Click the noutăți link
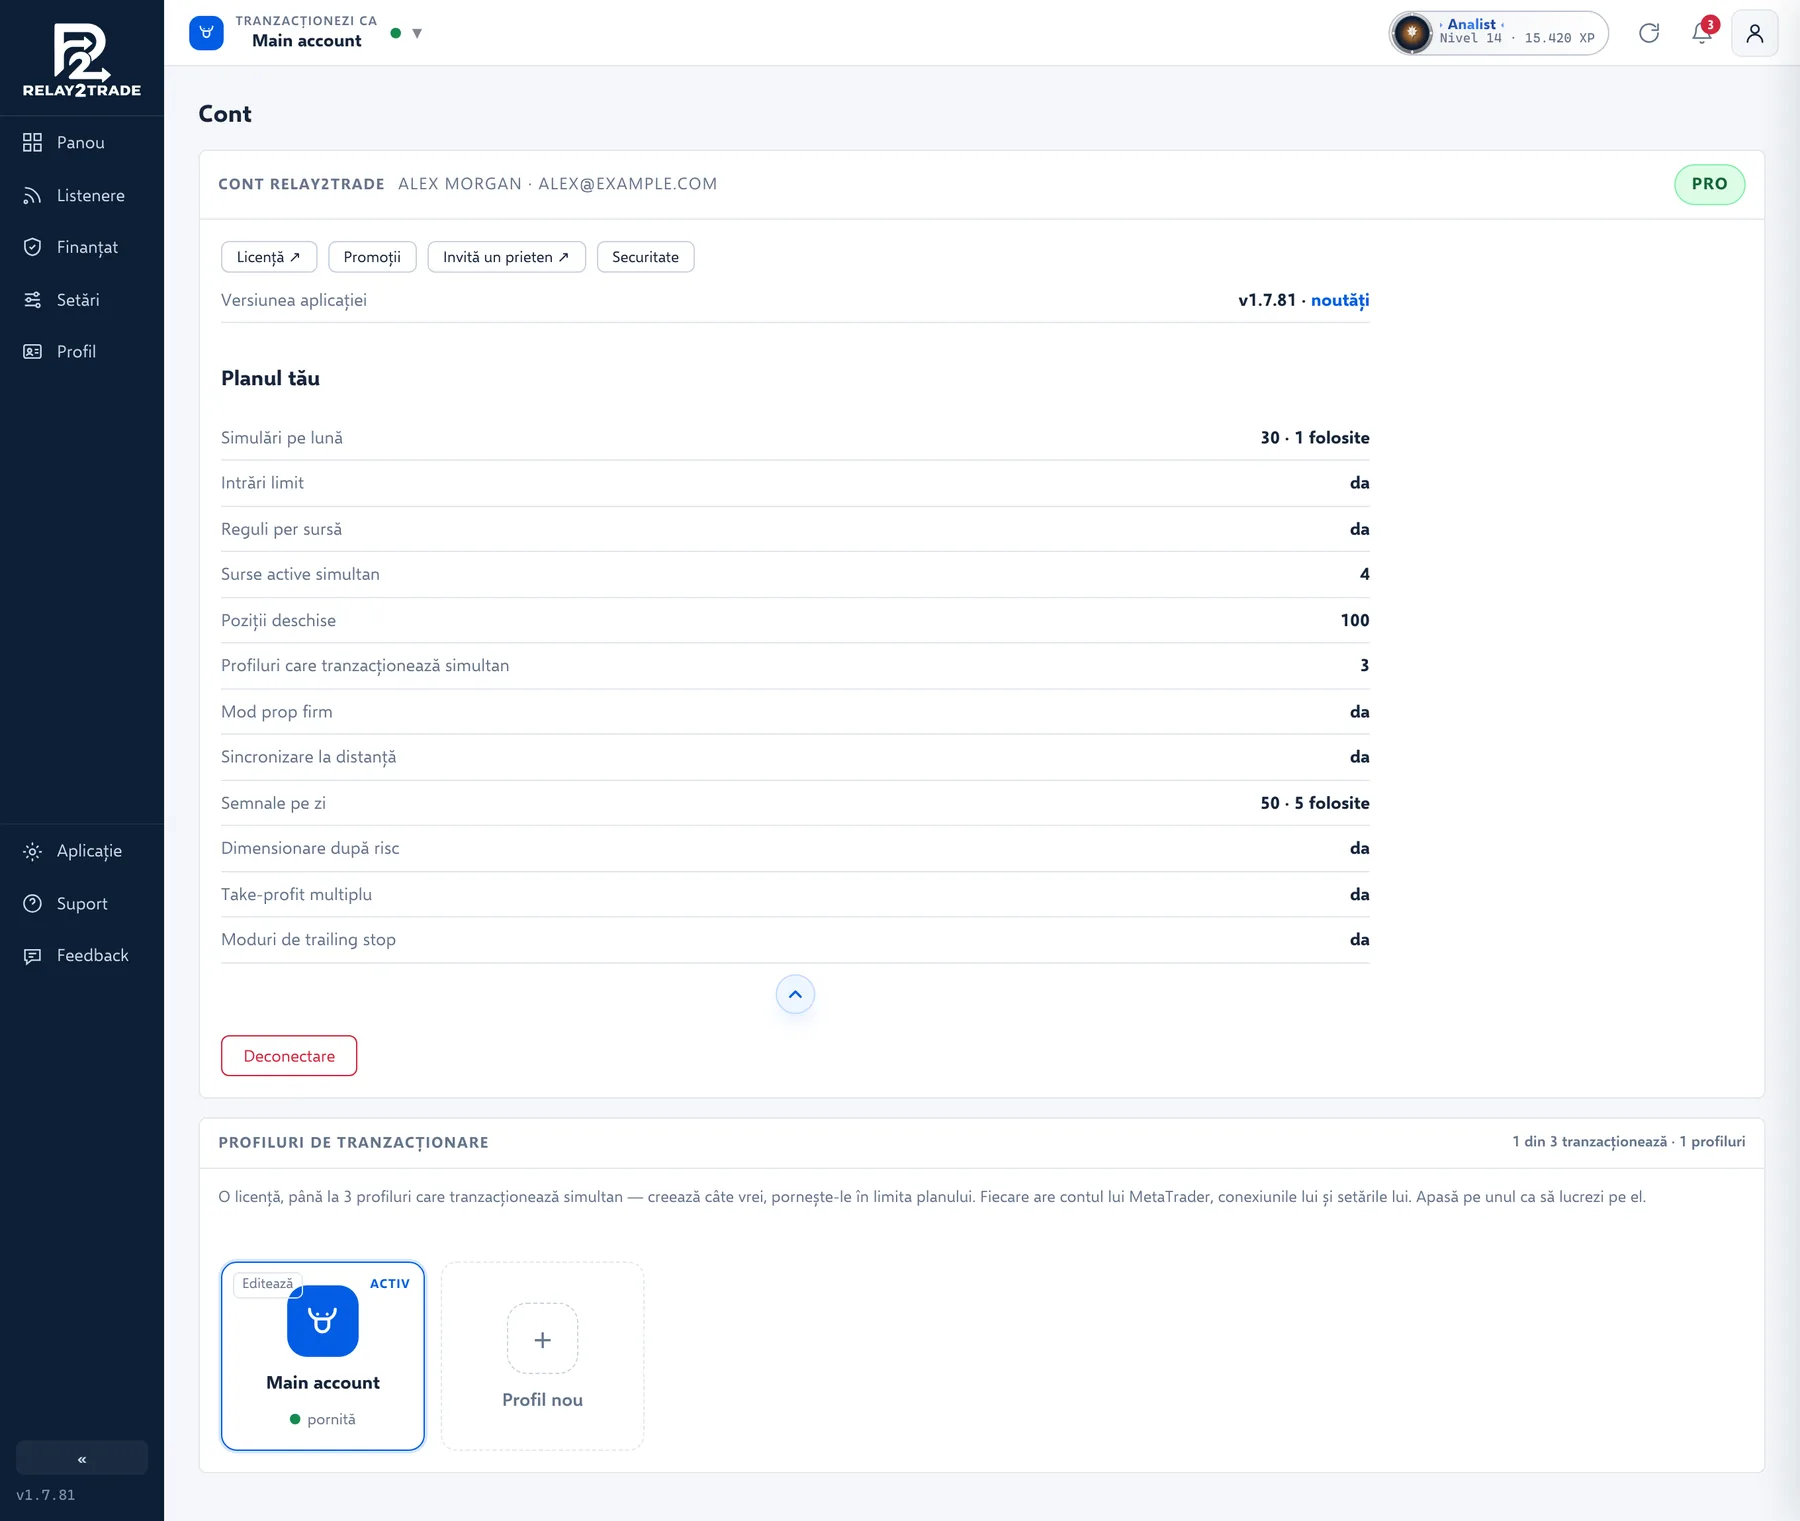Screen dimensions: 1800x1521 click(x=1340, y=300)
